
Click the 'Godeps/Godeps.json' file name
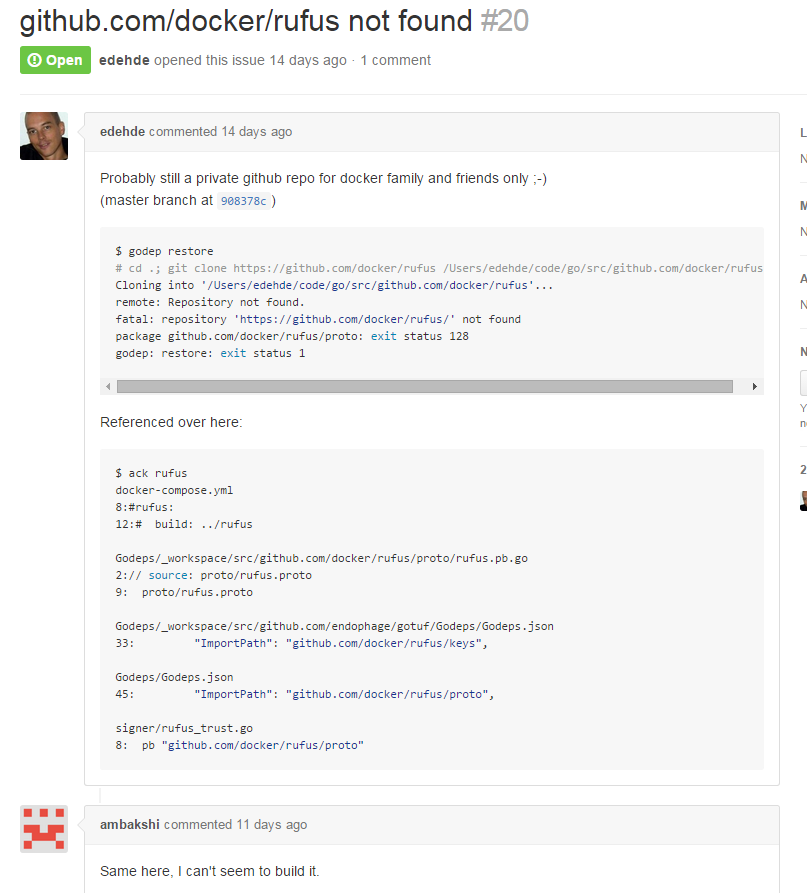coord(174,678)
